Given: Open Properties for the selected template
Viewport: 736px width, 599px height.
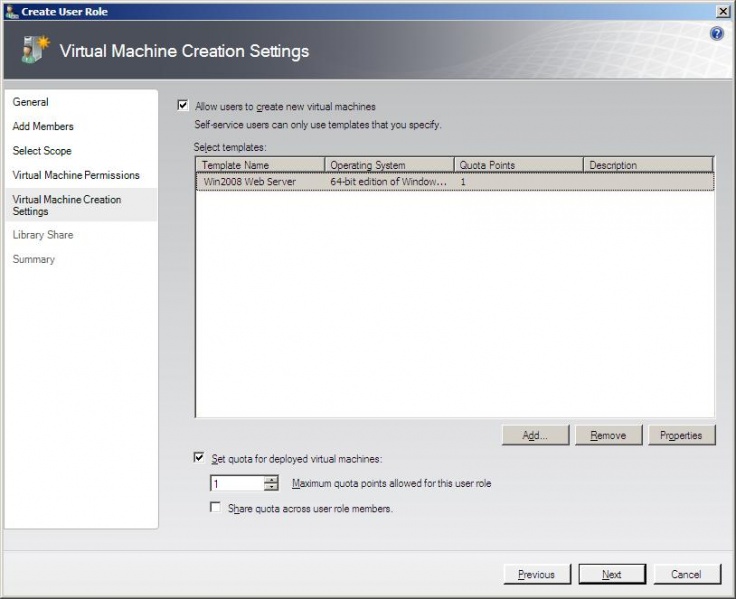Looking at the screenshot, I should point(681,435).
